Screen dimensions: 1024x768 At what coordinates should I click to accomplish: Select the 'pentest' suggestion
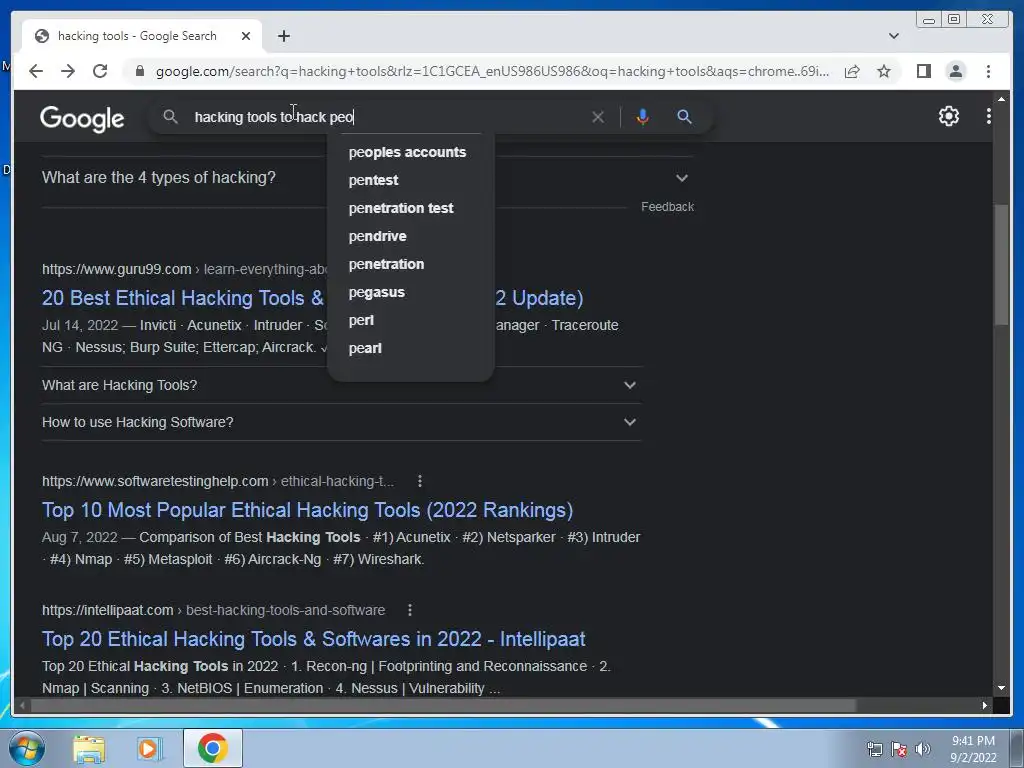coord(374,180)
